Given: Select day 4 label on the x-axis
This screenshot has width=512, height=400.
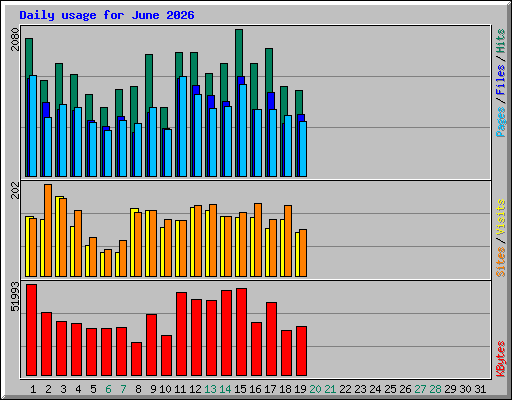Looking at the screenshot, I should [78, 389].
